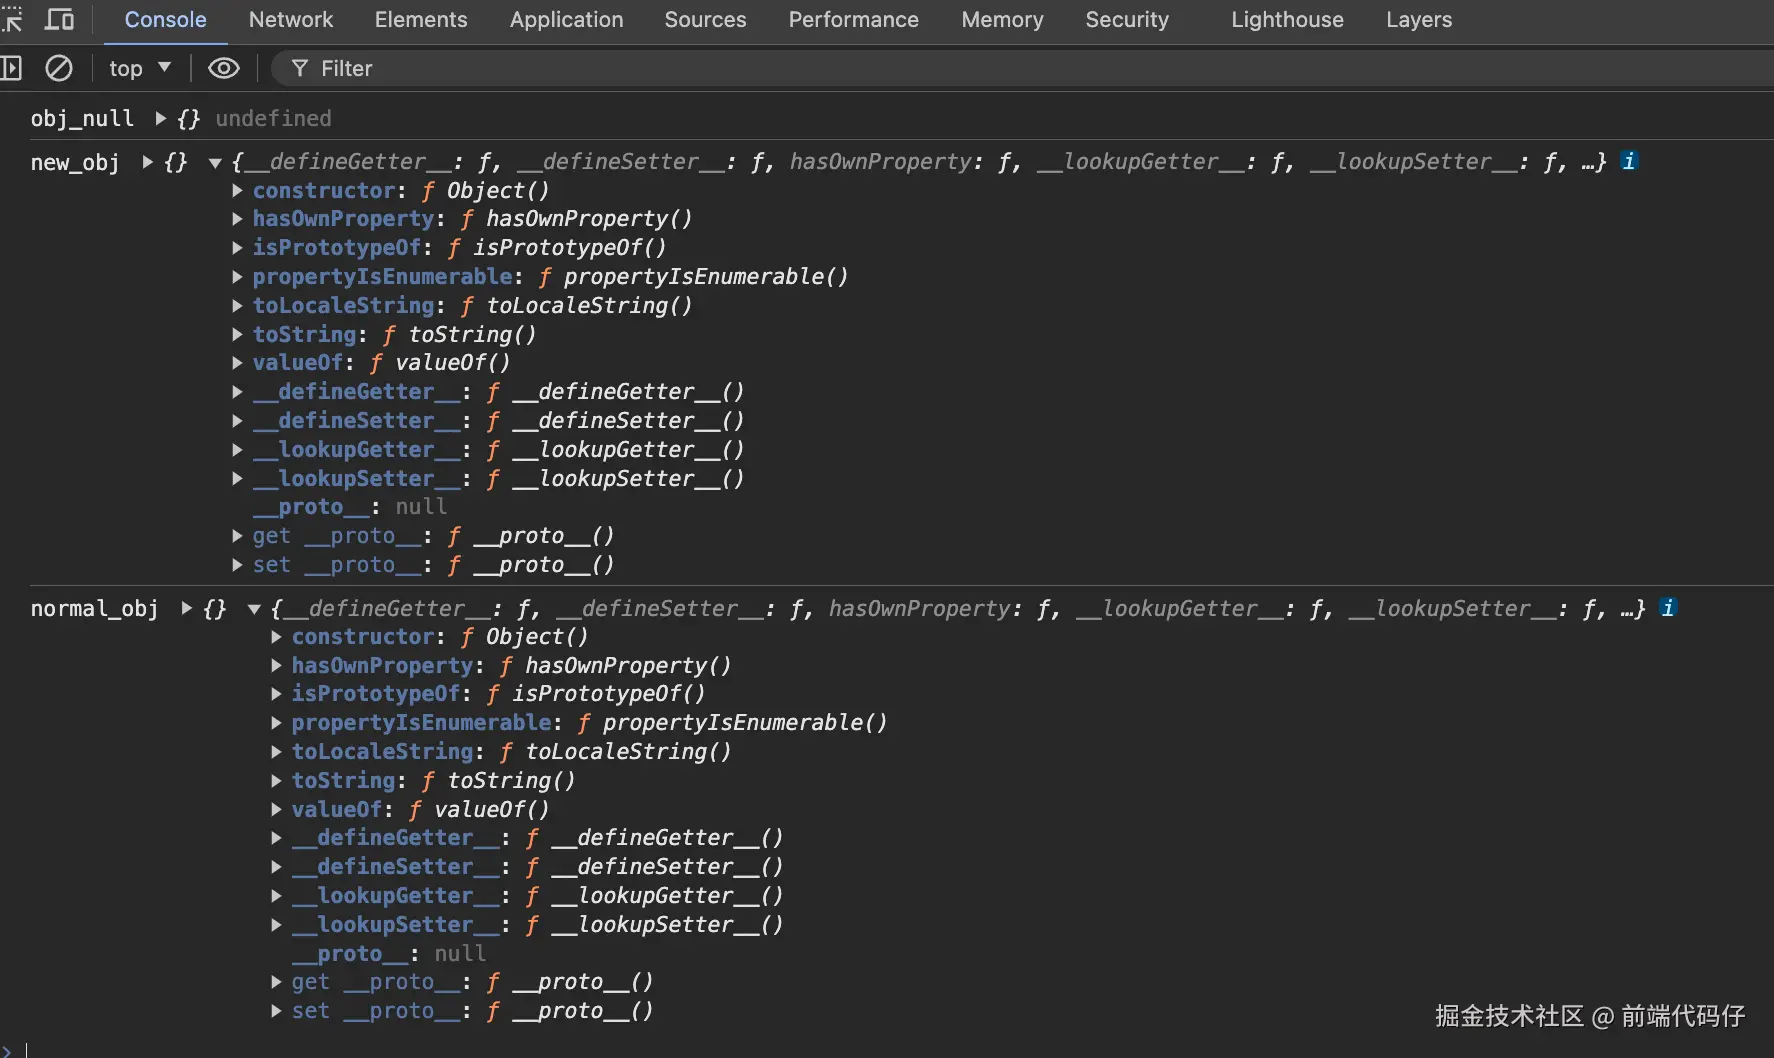Switch to the Memory tab
Viewport: 1774px width, 1058px height.
pos(1002,19)
